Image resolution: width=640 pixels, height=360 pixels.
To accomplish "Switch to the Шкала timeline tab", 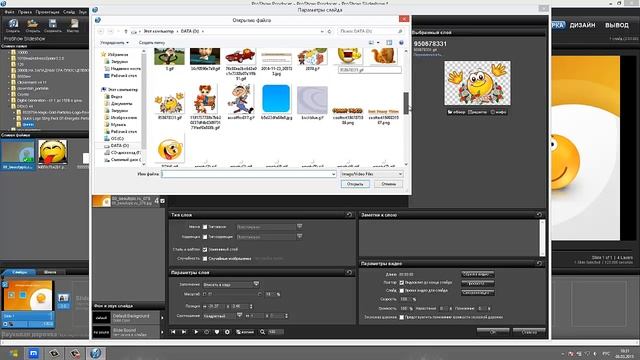I will (50, 272).
